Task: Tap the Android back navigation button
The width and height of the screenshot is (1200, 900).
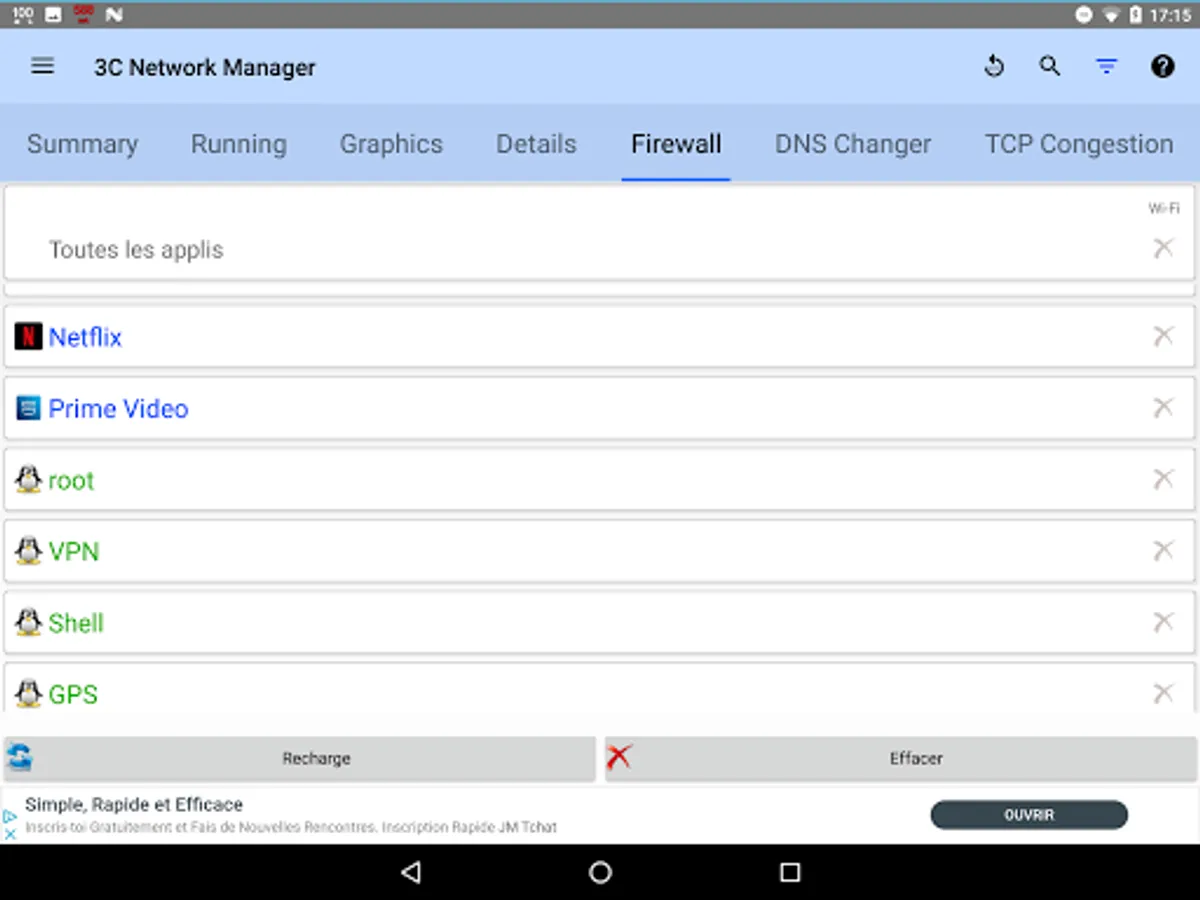Action: point(410,872)
